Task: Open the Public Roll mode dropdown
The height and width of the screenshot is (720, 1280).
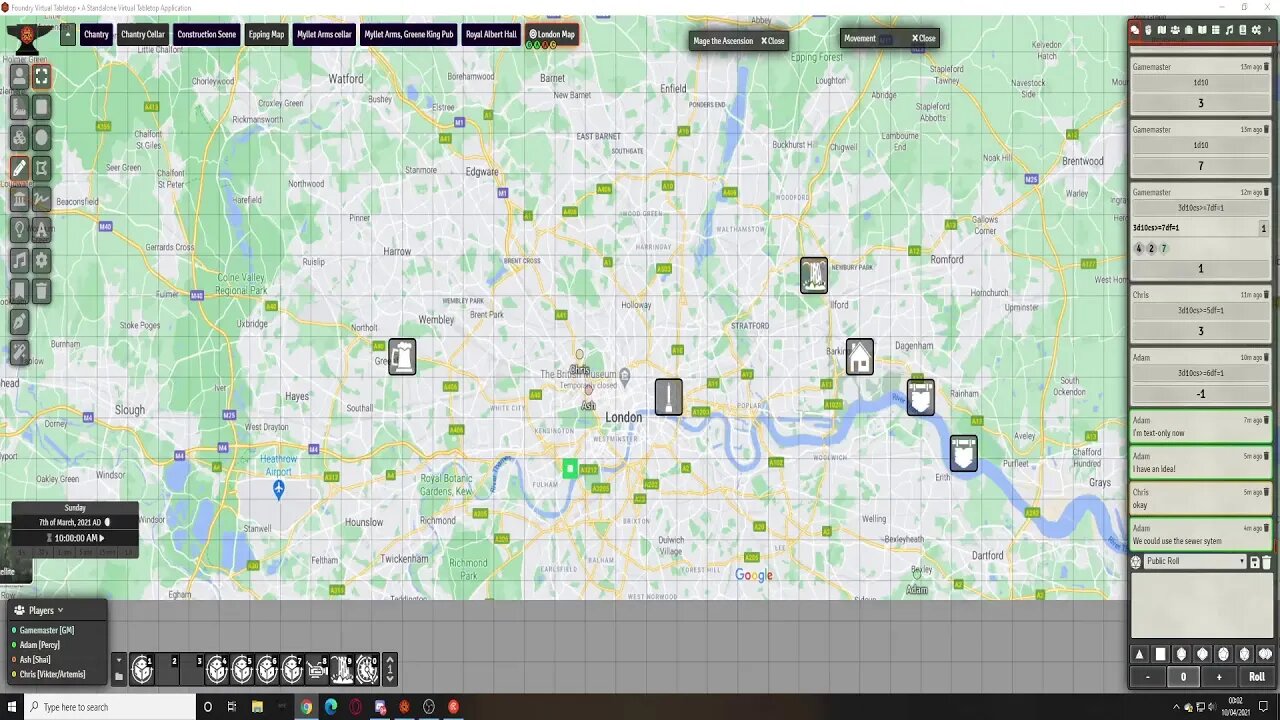Action: pyautogui.click(x=1195, y=561)
